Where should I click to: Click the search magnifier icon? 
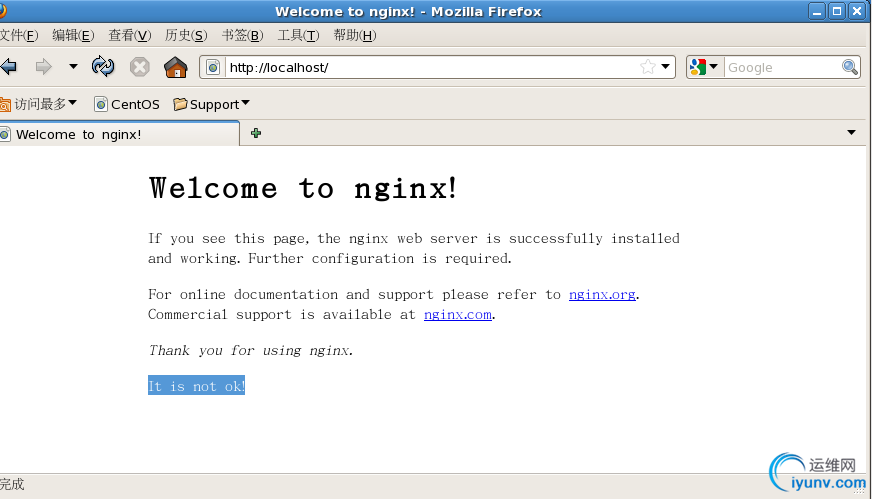pyautogui.click(x=850, y=67)
